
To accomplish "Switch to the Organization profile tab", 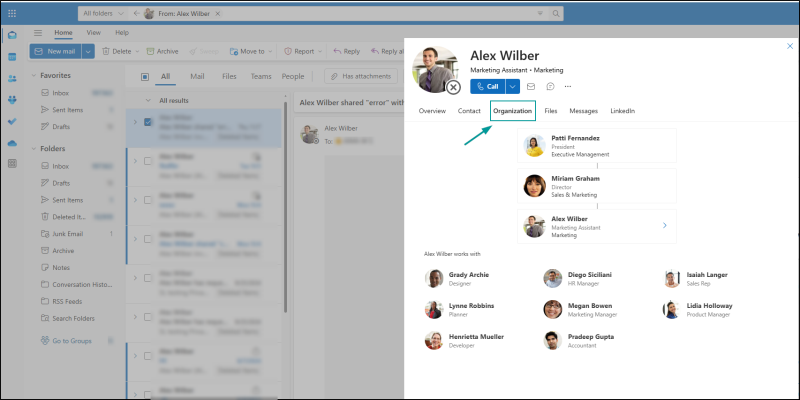I will 513,111.
